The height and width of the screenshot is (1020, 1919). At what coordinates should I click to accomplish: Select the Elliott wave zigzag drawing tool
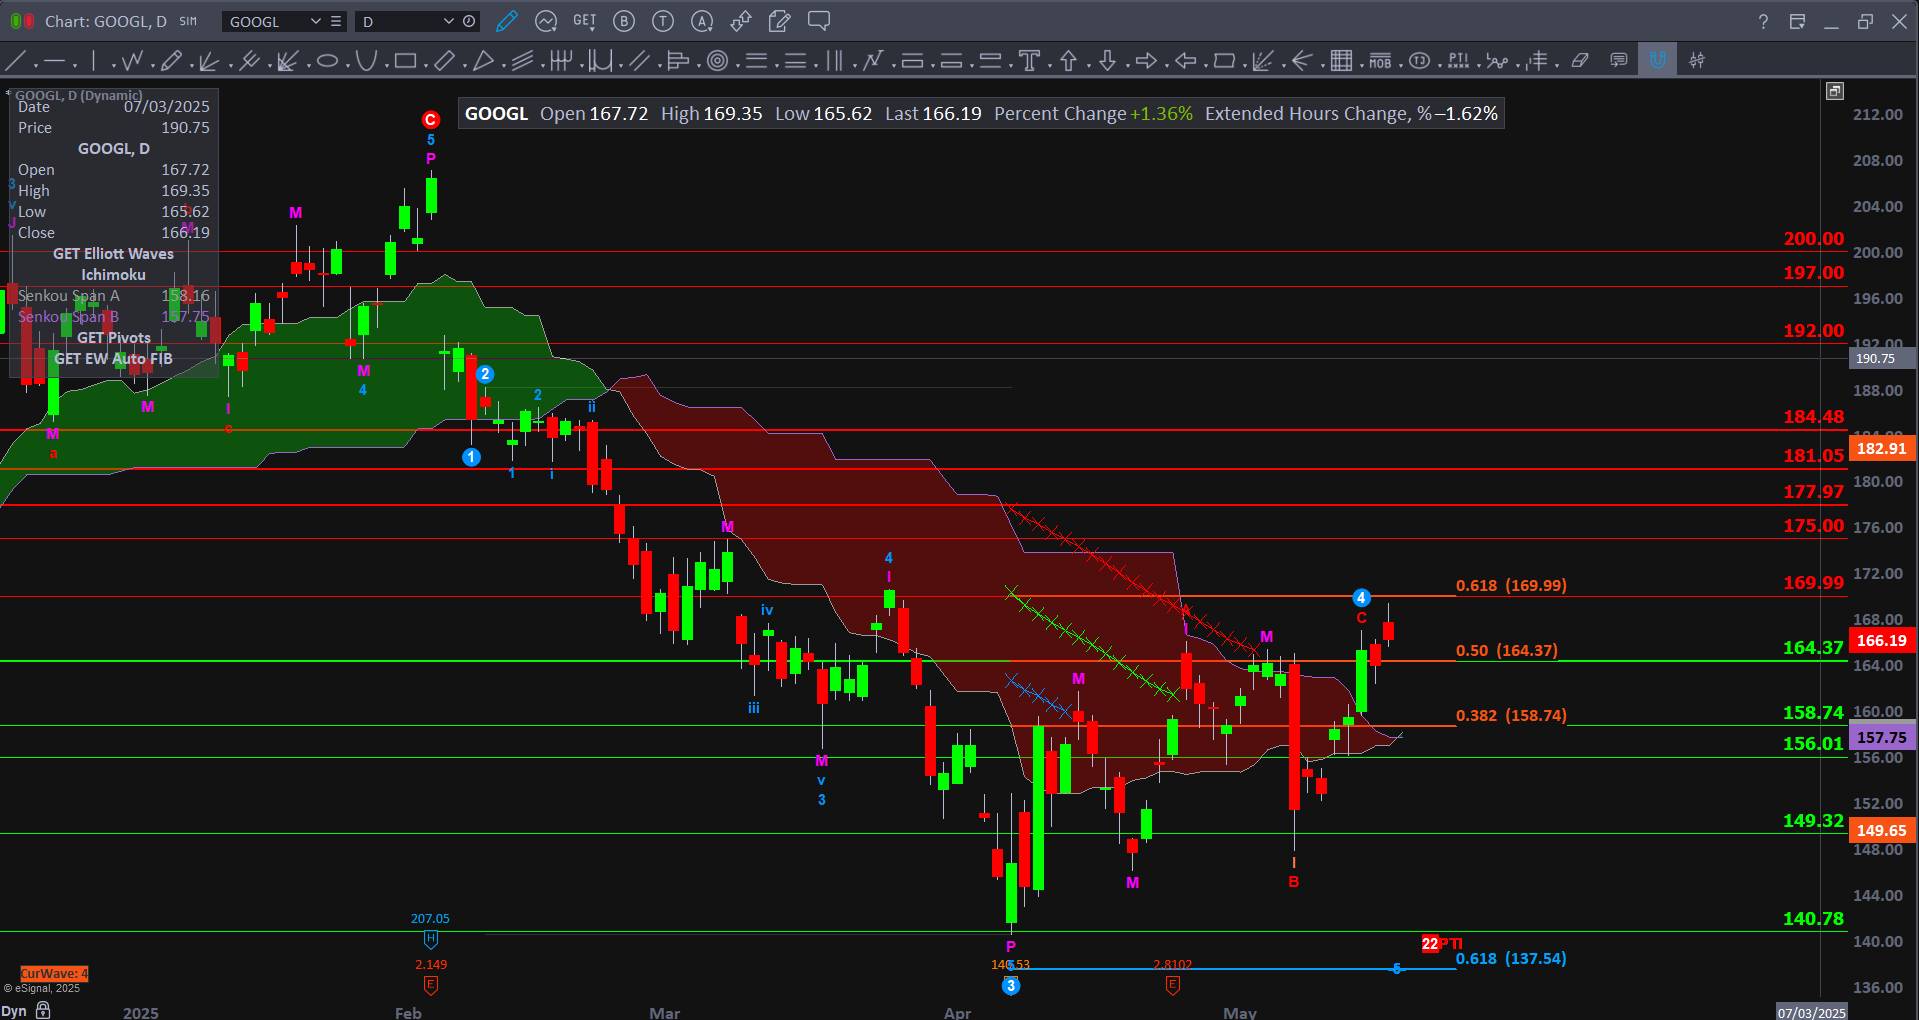pos(131,61)
